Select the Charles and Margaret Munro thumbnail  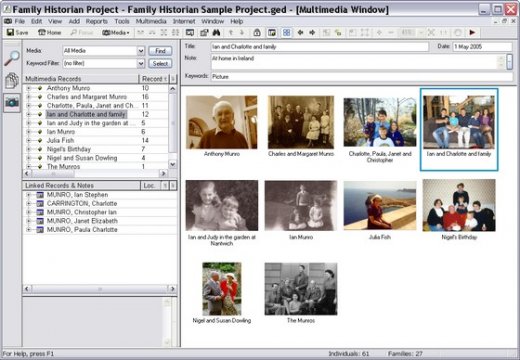coord(301,122)
